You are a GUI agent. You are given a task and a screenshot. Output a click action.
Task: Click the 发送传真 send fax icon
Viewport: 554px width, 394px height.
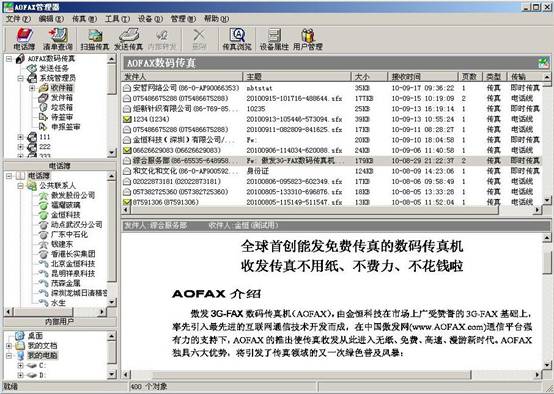click(129, 39)
